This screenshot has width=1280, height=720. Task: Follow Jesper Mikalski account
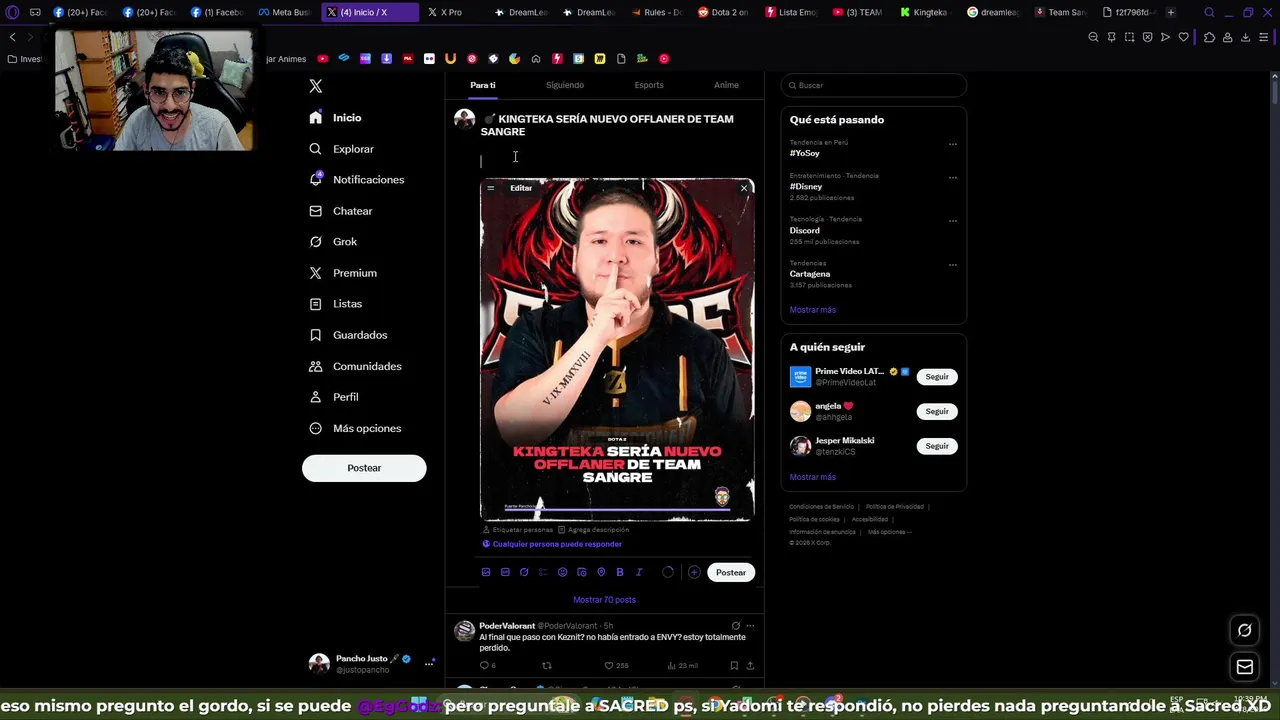coord(937,446)
